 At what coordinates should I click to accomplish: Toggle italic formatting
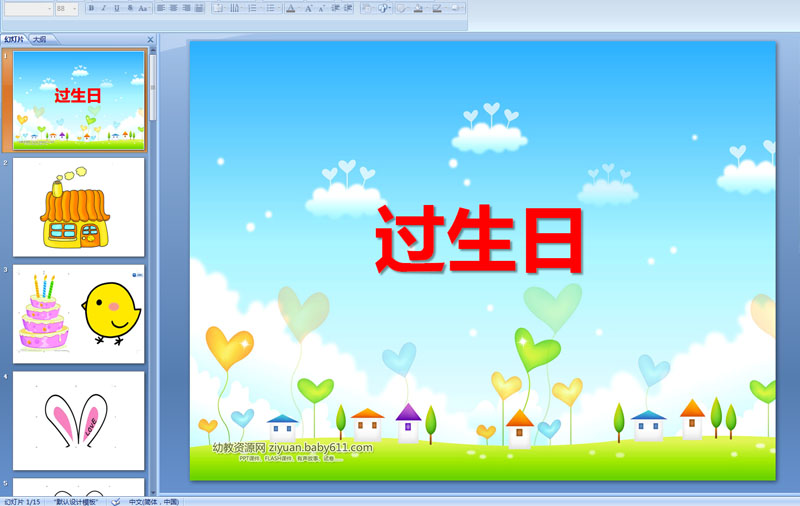click(x=104, y=8)
